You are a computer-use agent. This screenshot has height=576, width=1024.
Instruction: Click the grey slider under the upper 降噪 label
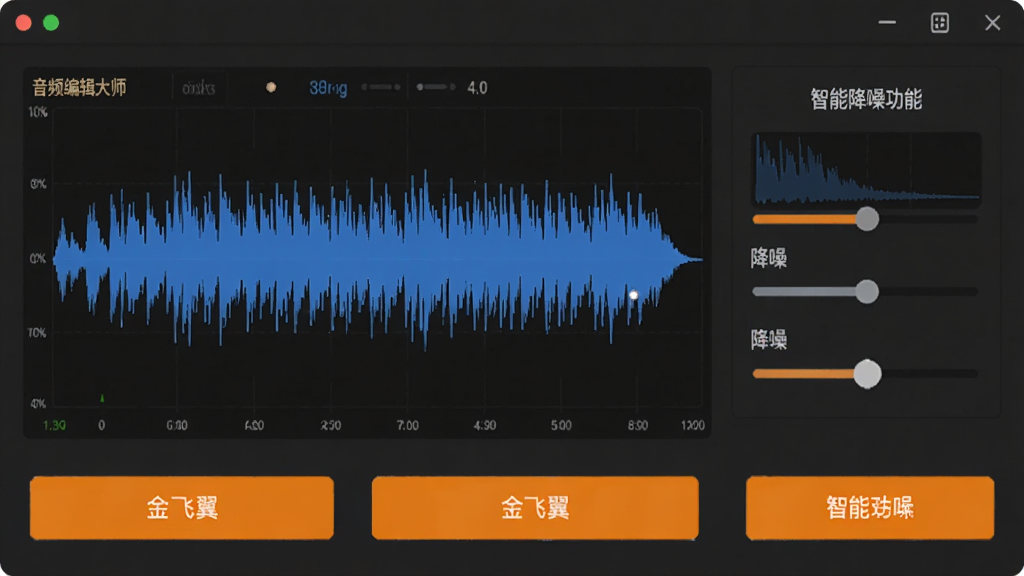(865, 291)
